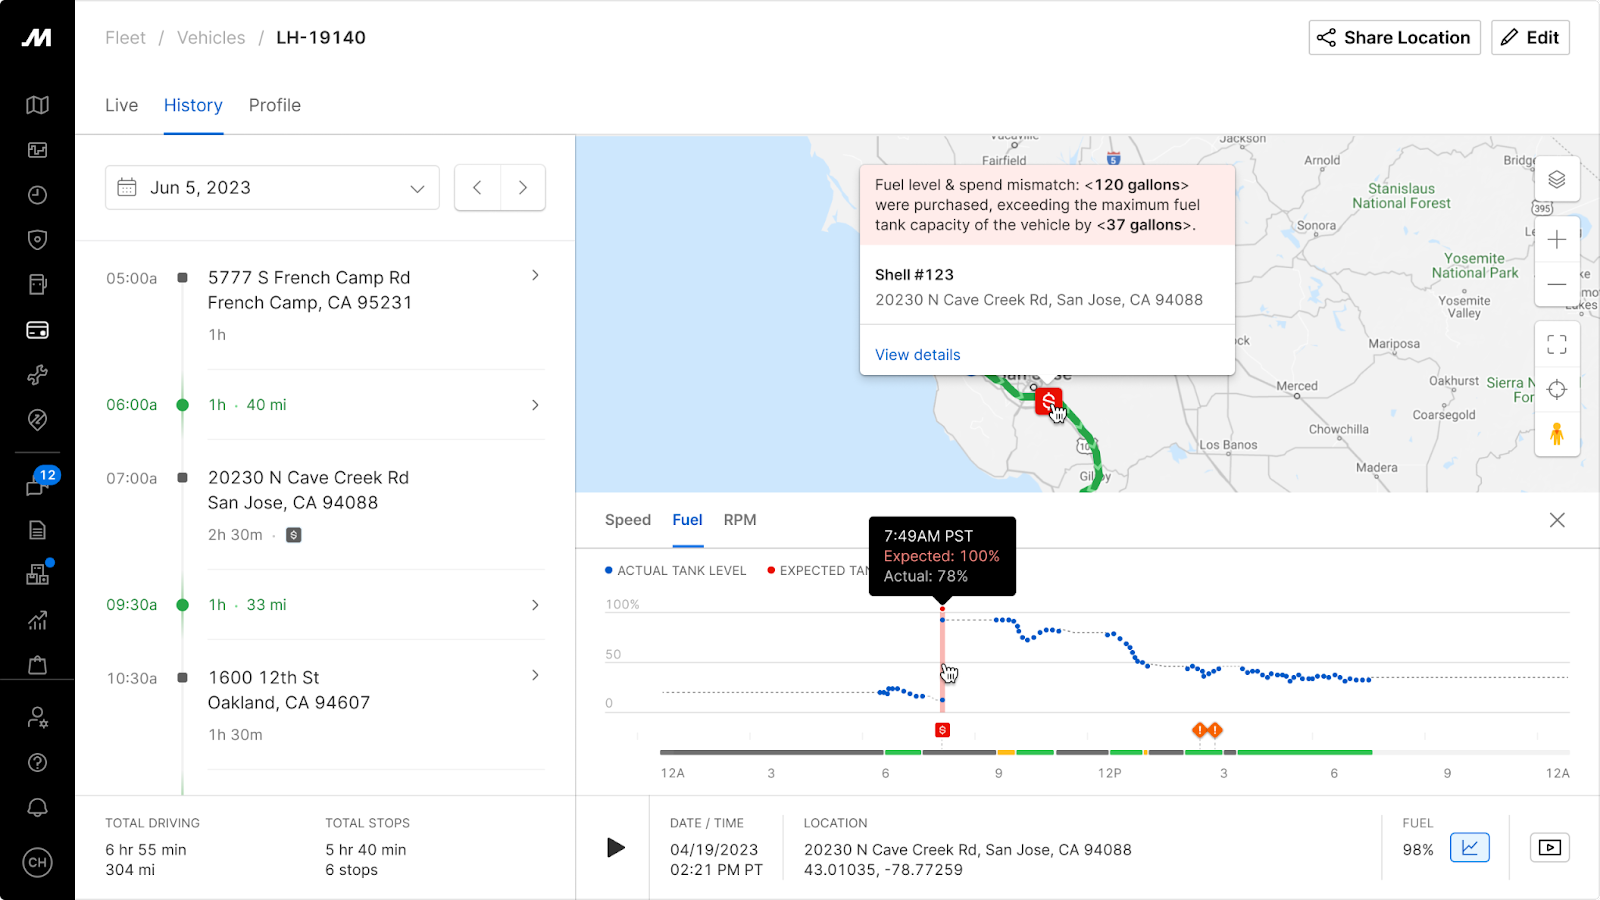The image size is (1600, 900).
Task: Expand the 5777 S French Camp Rd stop
Action: [535, 275]
